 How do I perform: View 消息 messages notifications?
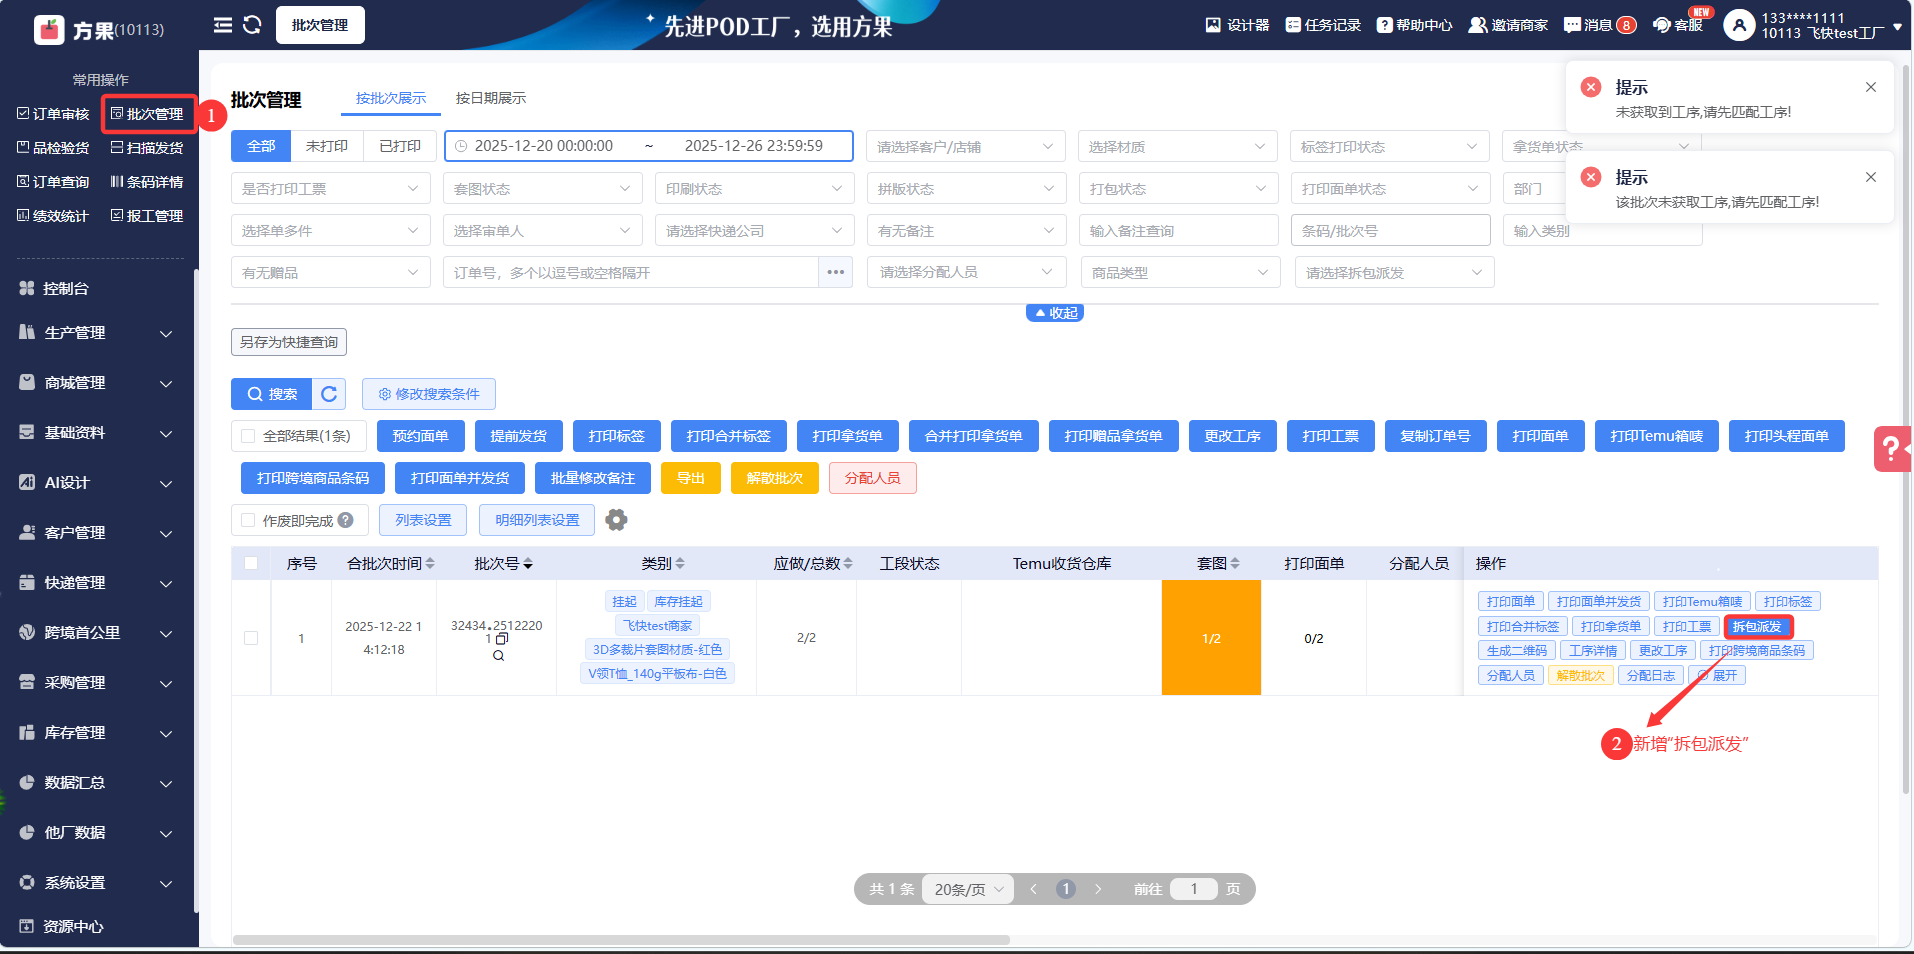tap(1600, 25)
